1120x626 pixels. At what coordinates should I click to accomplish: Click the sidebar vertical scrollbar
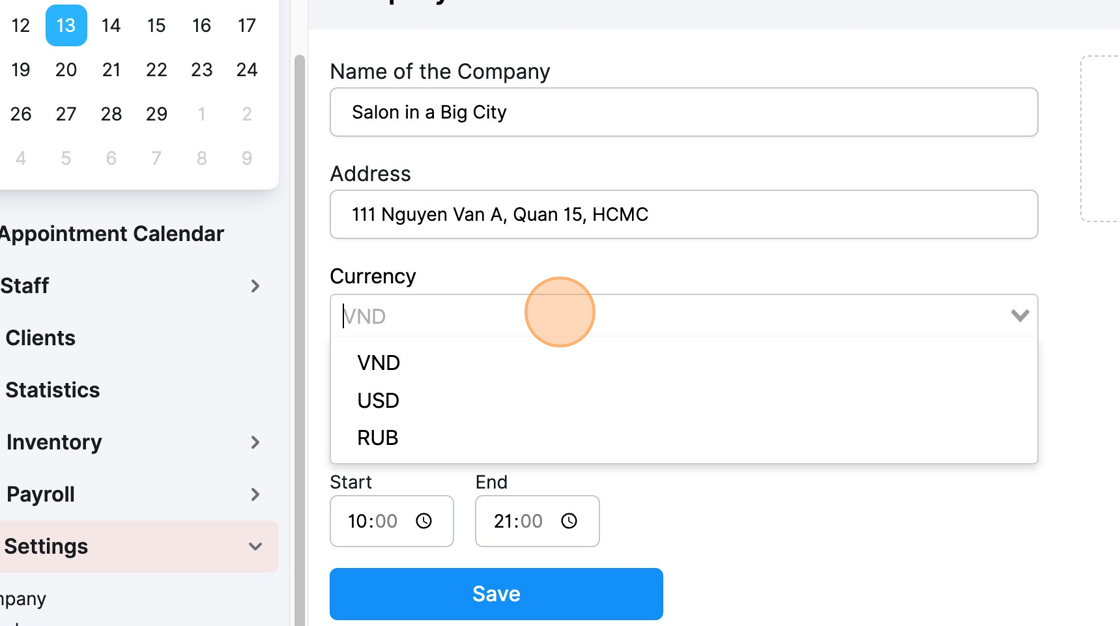[x=300, y=339]
